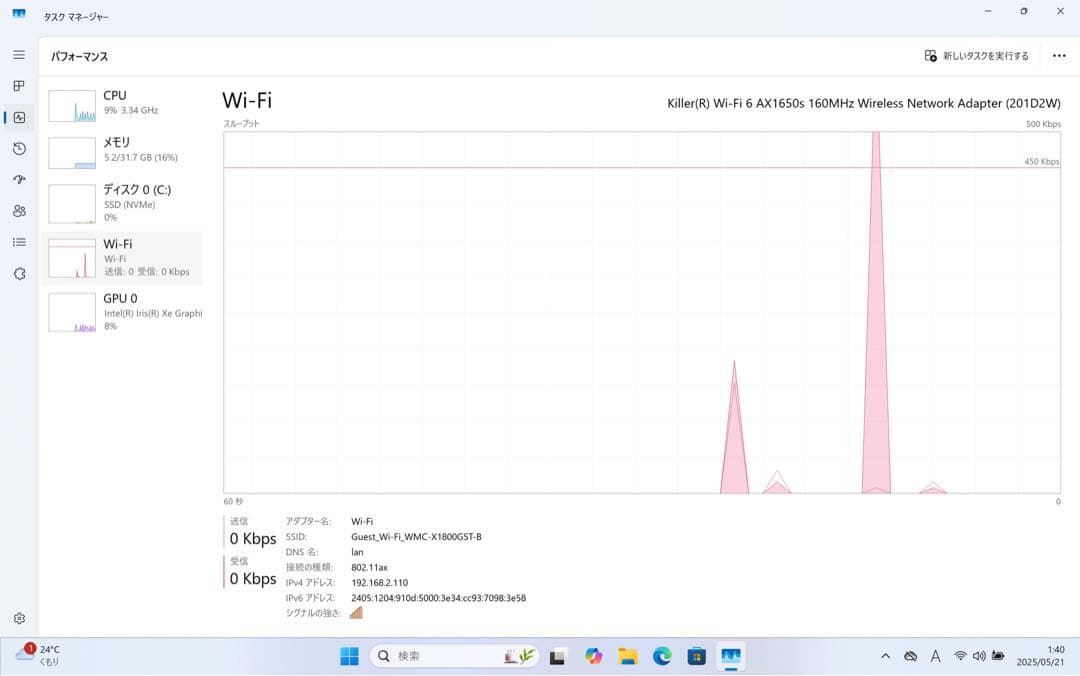The height and width of the screenshot is (676, 1080).
Task: Open the three-dot more options menu
Action: (1059, 56)
